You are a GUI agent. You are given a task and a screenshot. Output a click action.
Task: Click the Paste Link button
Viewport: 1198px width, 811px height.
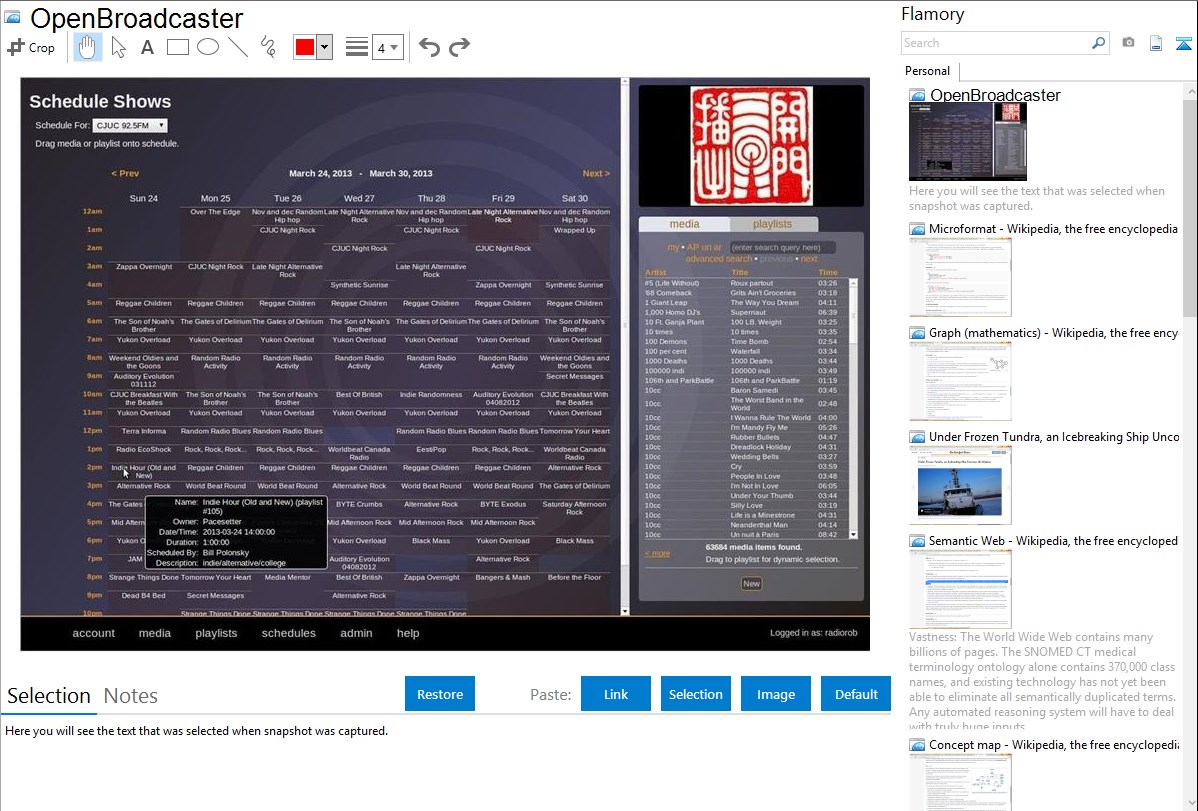pyautogui.click(x=616, y=694)
